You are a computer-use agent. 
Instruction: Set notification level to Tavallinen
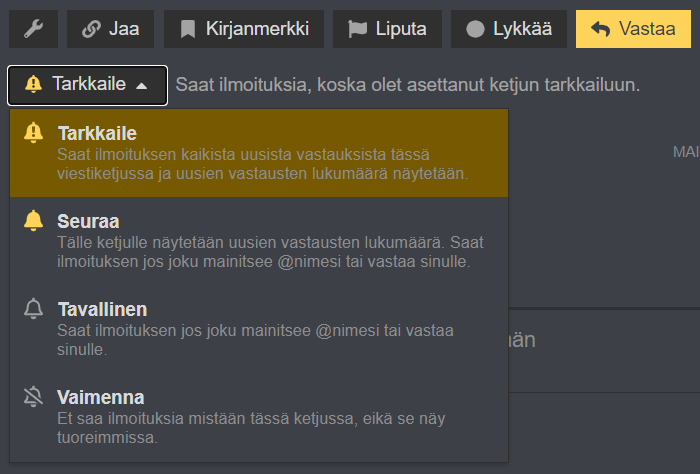coord(260,329)
